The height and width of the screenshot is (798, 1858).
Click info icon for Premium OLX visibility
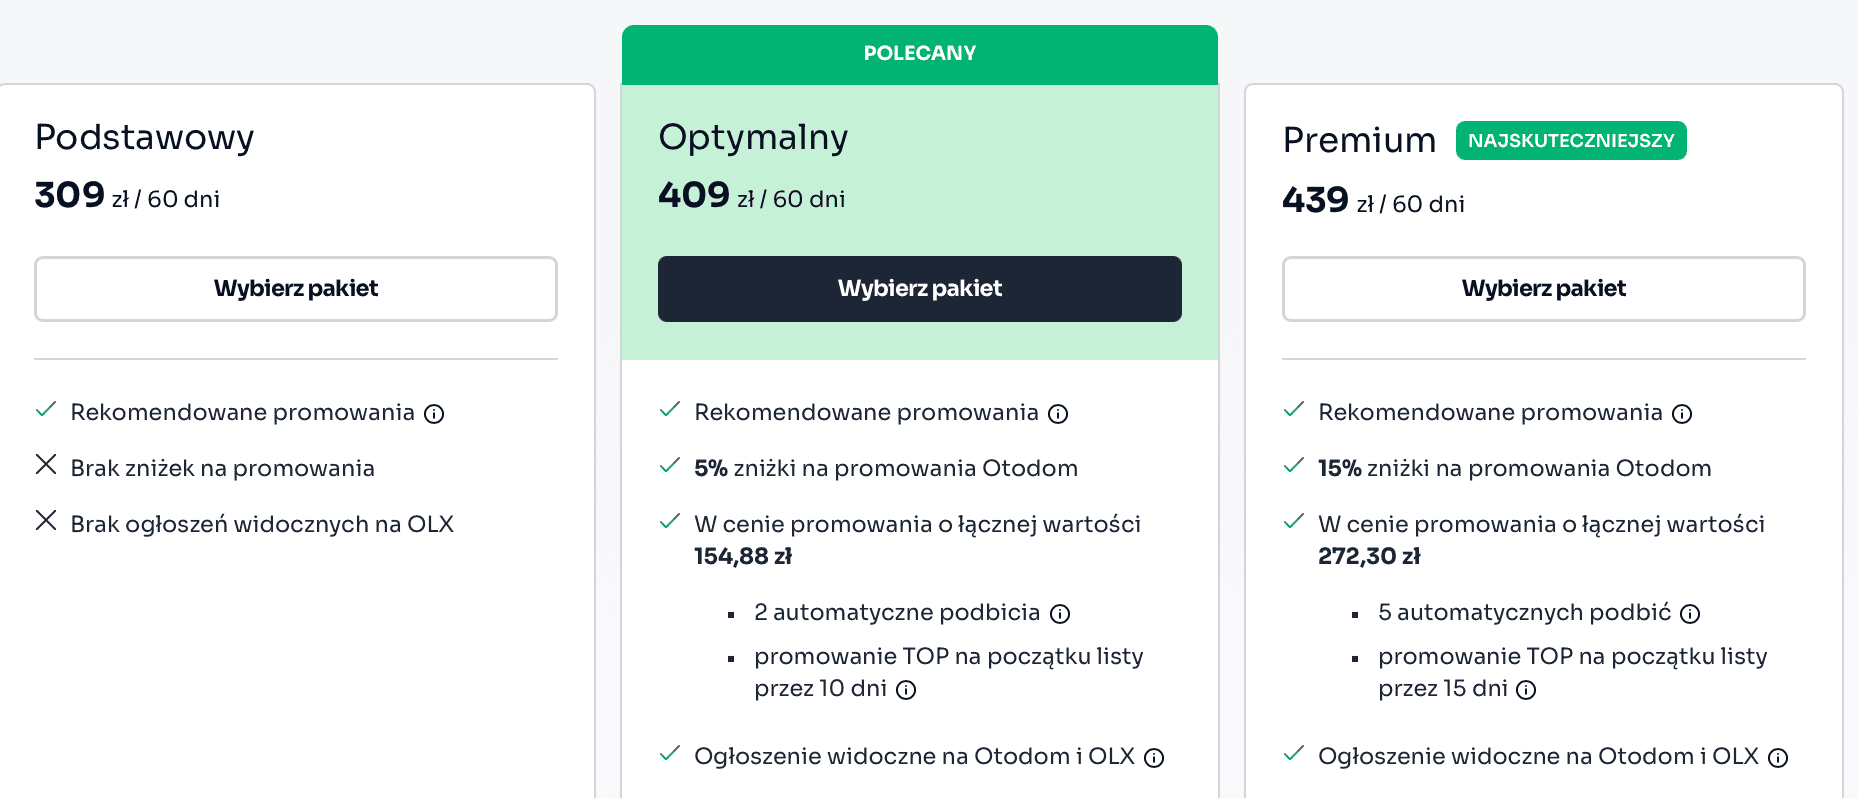click(x=1778, y=758)
